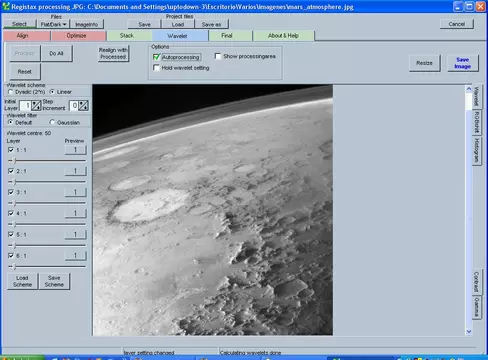The width and height of the screenshot is (488, 360).
Task: Click Preview button for layer 6:1
Action: coord(75,256)
